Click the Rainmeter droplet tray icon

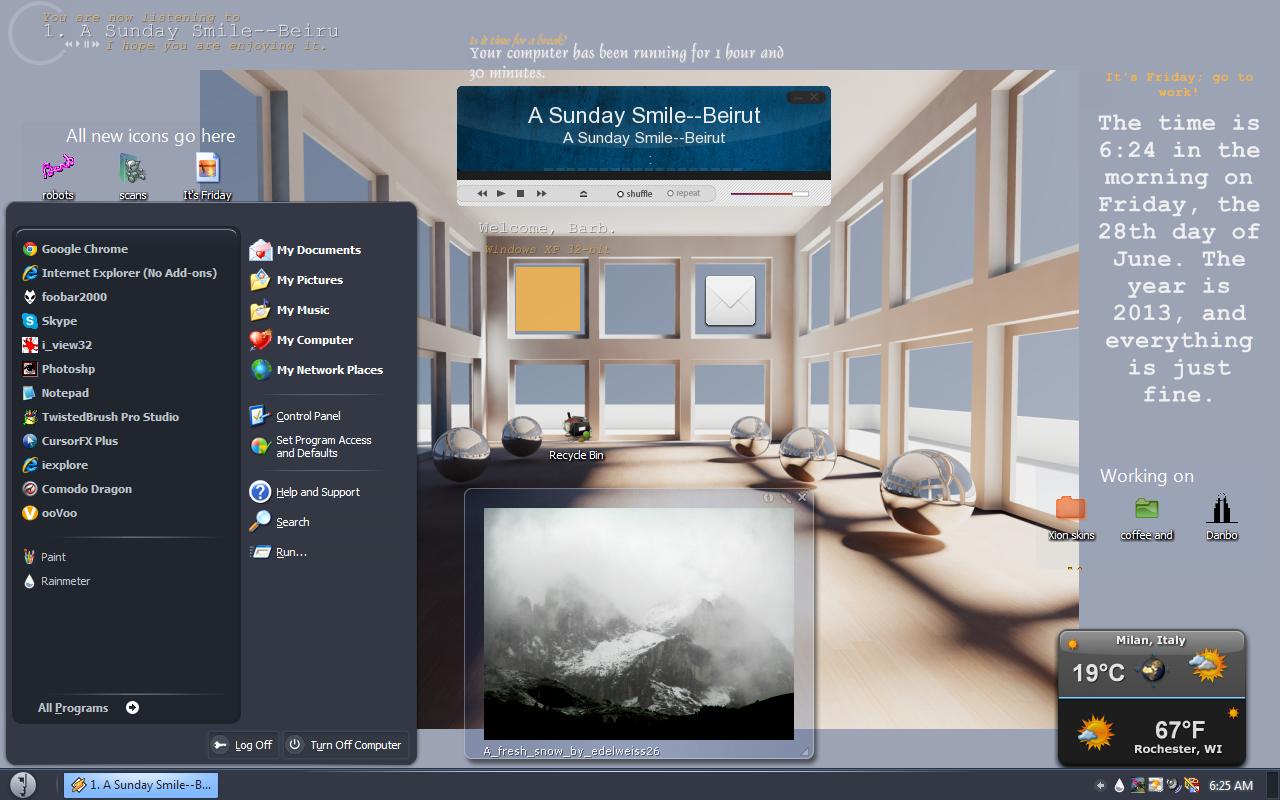tap(1119, 785)
